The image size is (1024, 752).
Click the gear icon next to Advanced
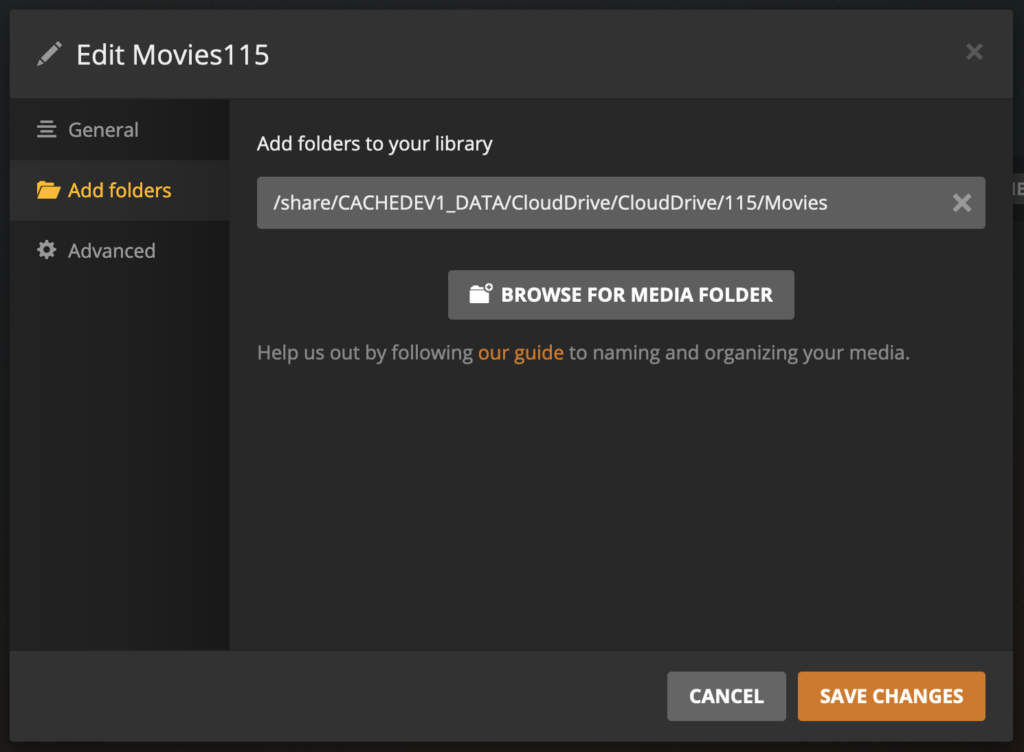click(46, 250)
